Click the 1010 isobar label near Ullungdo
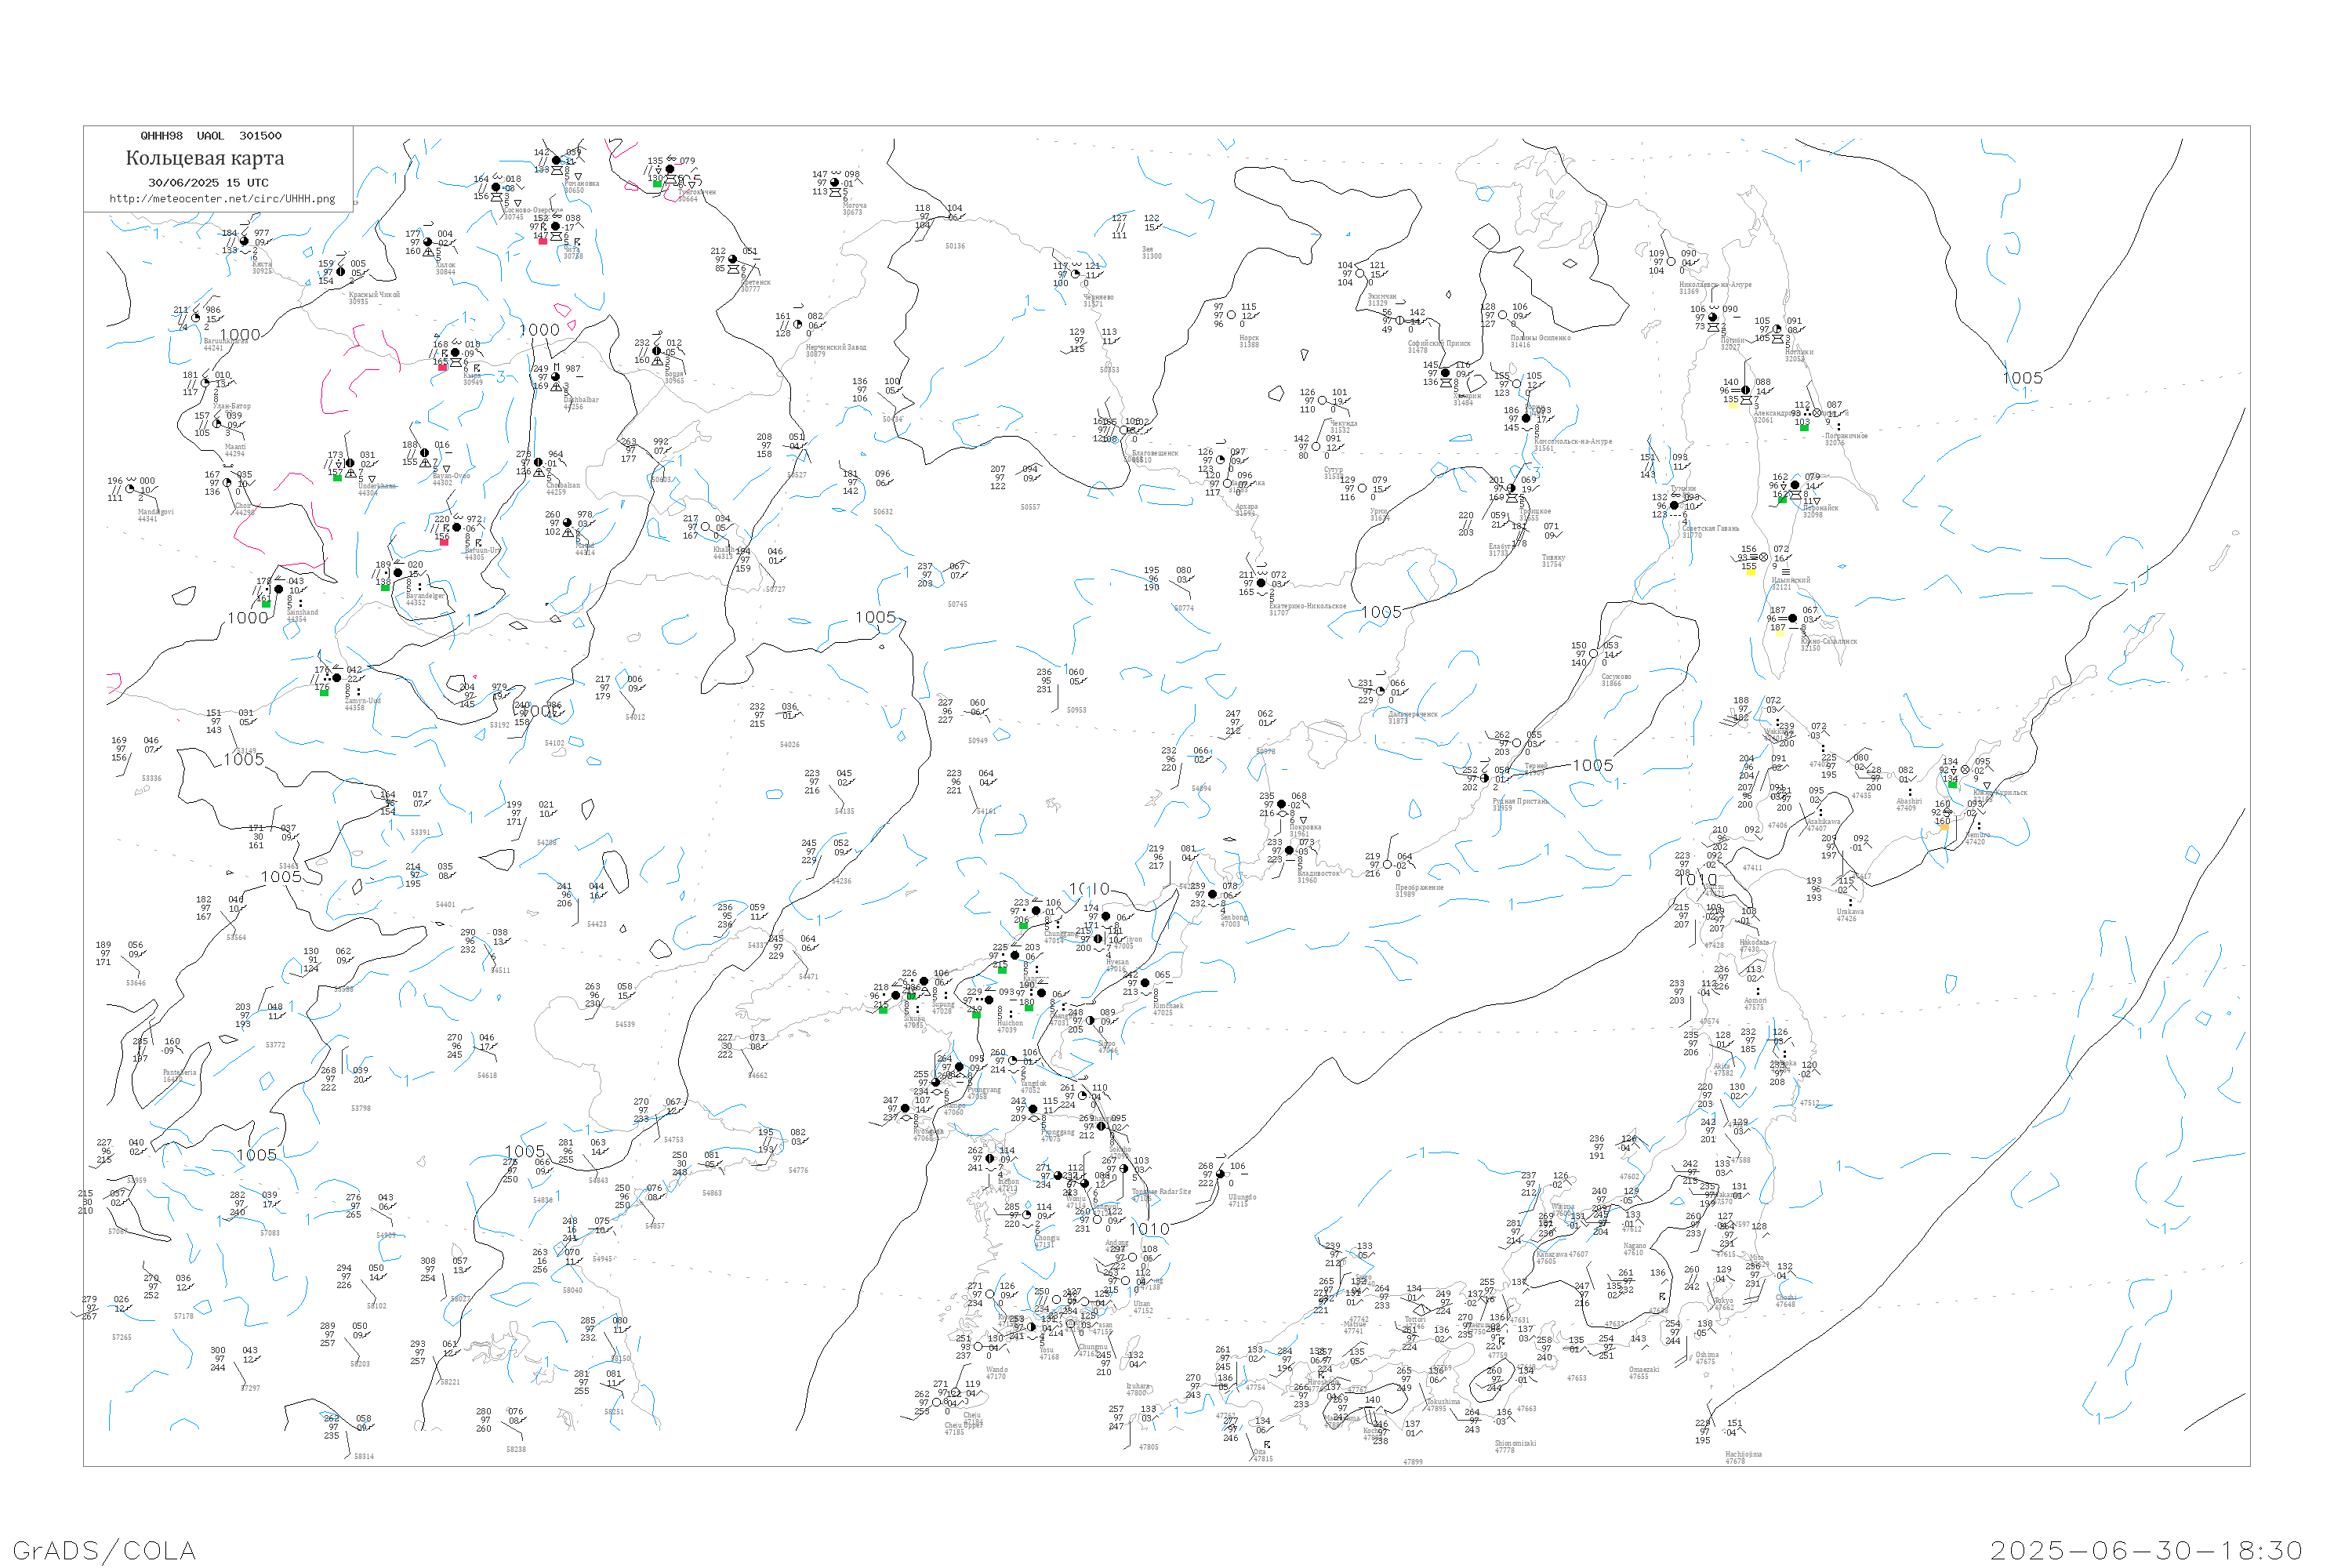 pos(1149,1229)
